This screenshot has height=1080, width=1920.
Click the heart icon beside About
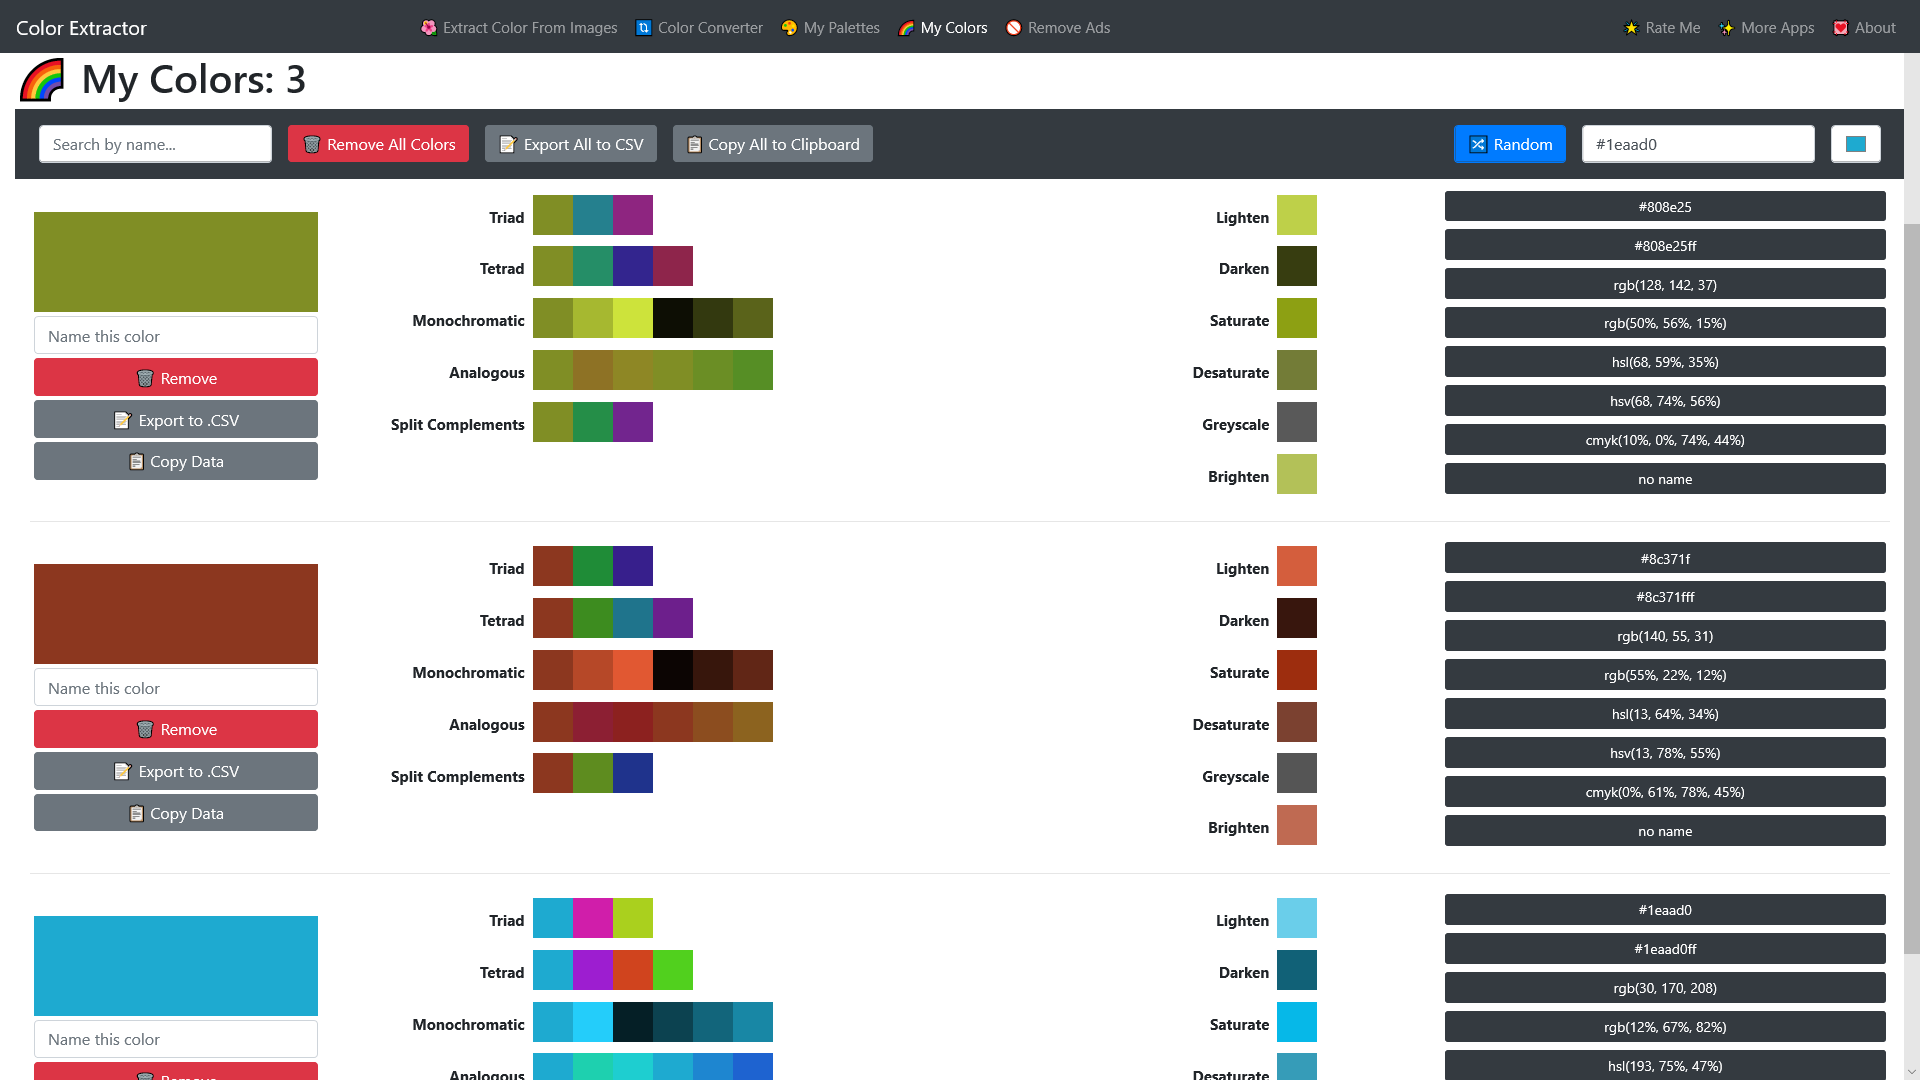[1841, 28]
